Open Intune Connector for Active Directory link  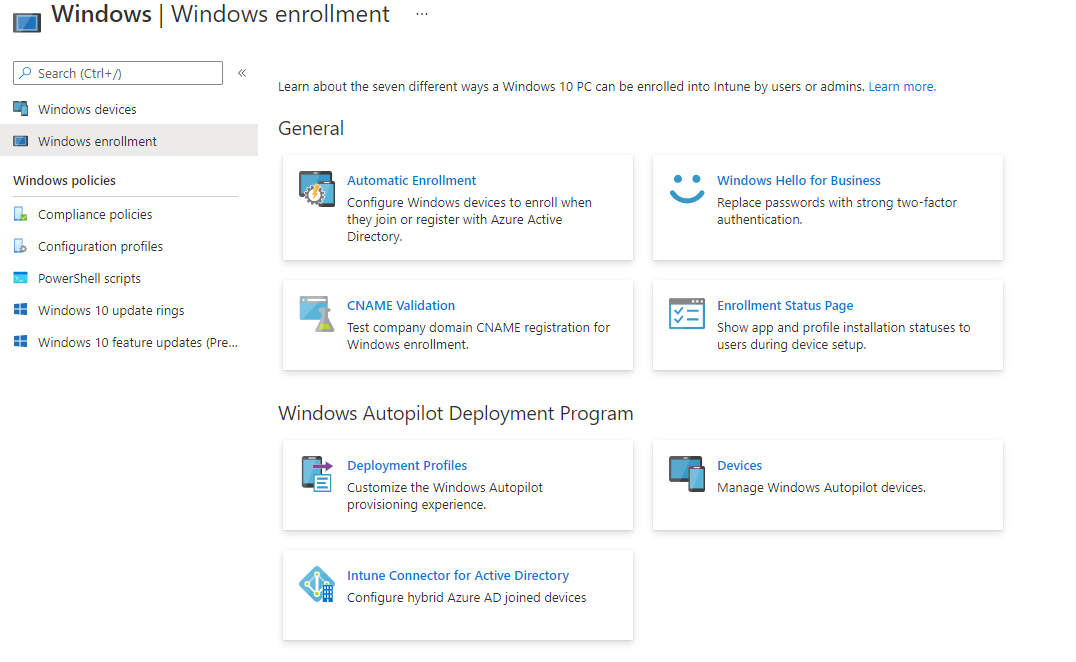click(x=458, y=576)
